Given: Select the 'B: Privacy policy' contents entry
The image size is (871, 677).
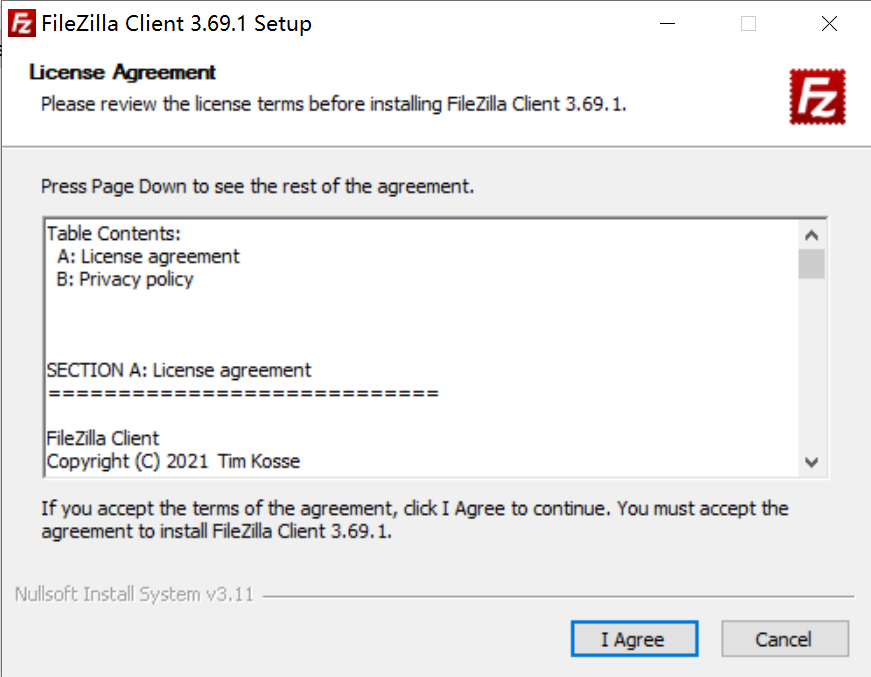Looking at the screenshot, I should click(x=125, y=280).
